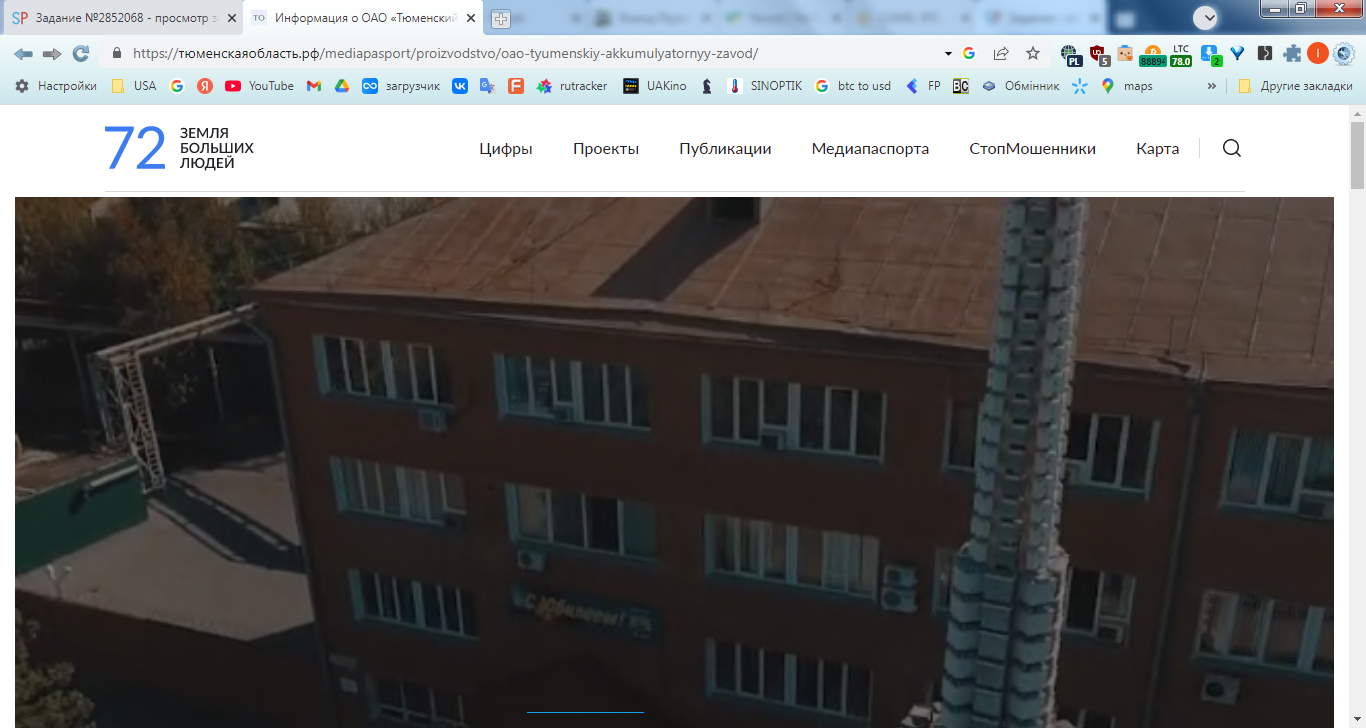Go home via the 72 Земля больших людей logo
1366x728 pixels.
[180, 148]
